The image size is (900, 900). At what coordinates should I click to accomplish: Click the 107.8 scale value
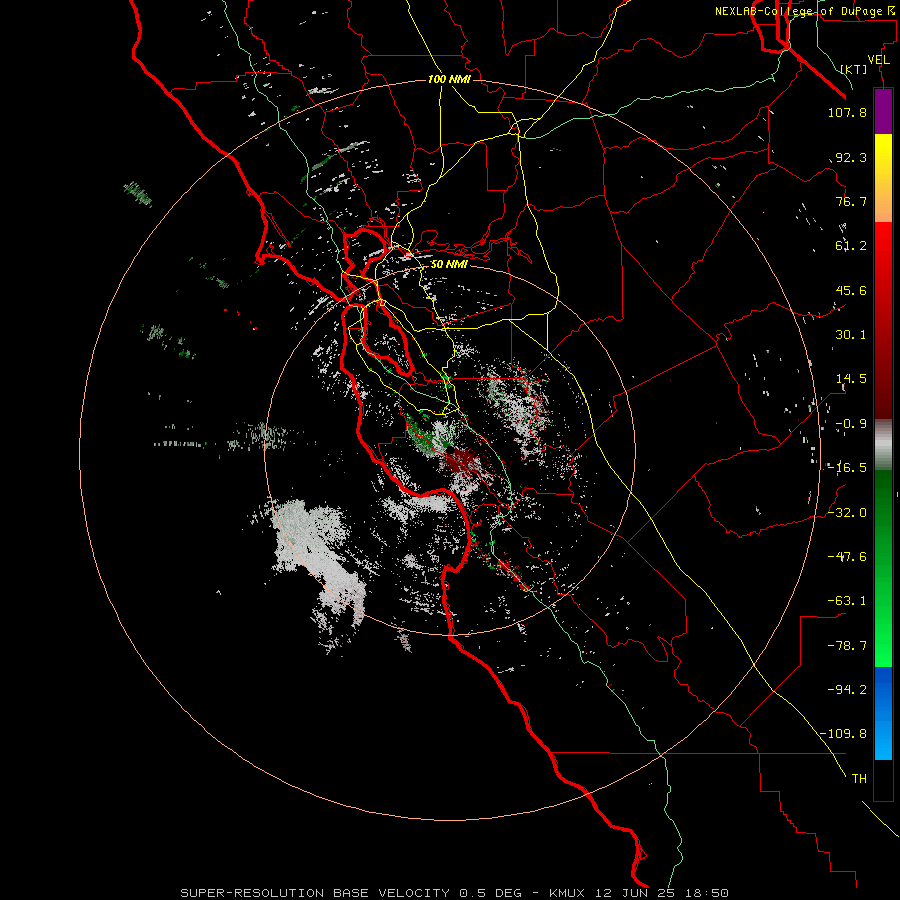click(x=847, y=112)
